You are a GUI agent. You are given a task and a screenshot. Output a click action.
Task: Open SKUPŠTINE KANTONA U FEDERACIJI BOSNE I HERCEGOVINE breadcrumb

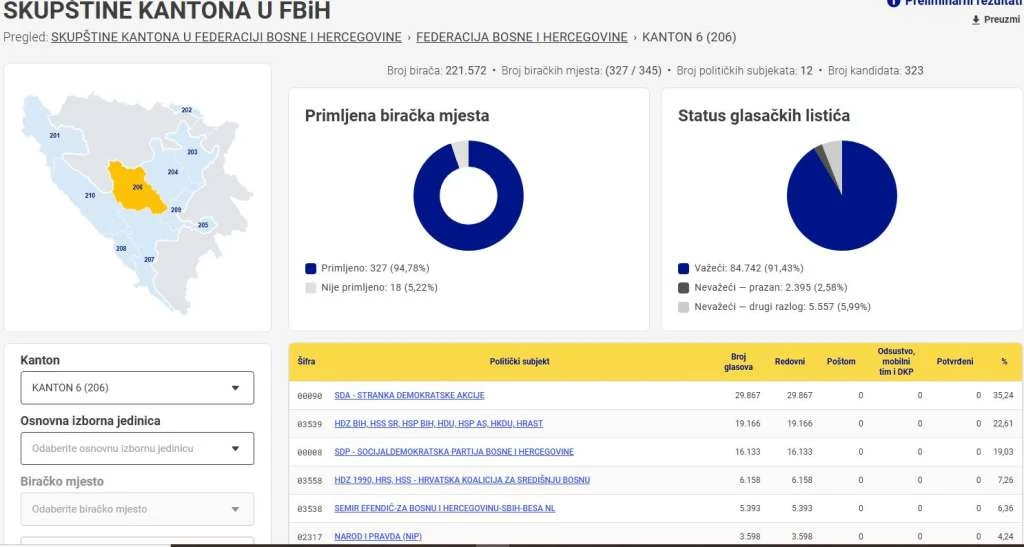tap(226, 37)
